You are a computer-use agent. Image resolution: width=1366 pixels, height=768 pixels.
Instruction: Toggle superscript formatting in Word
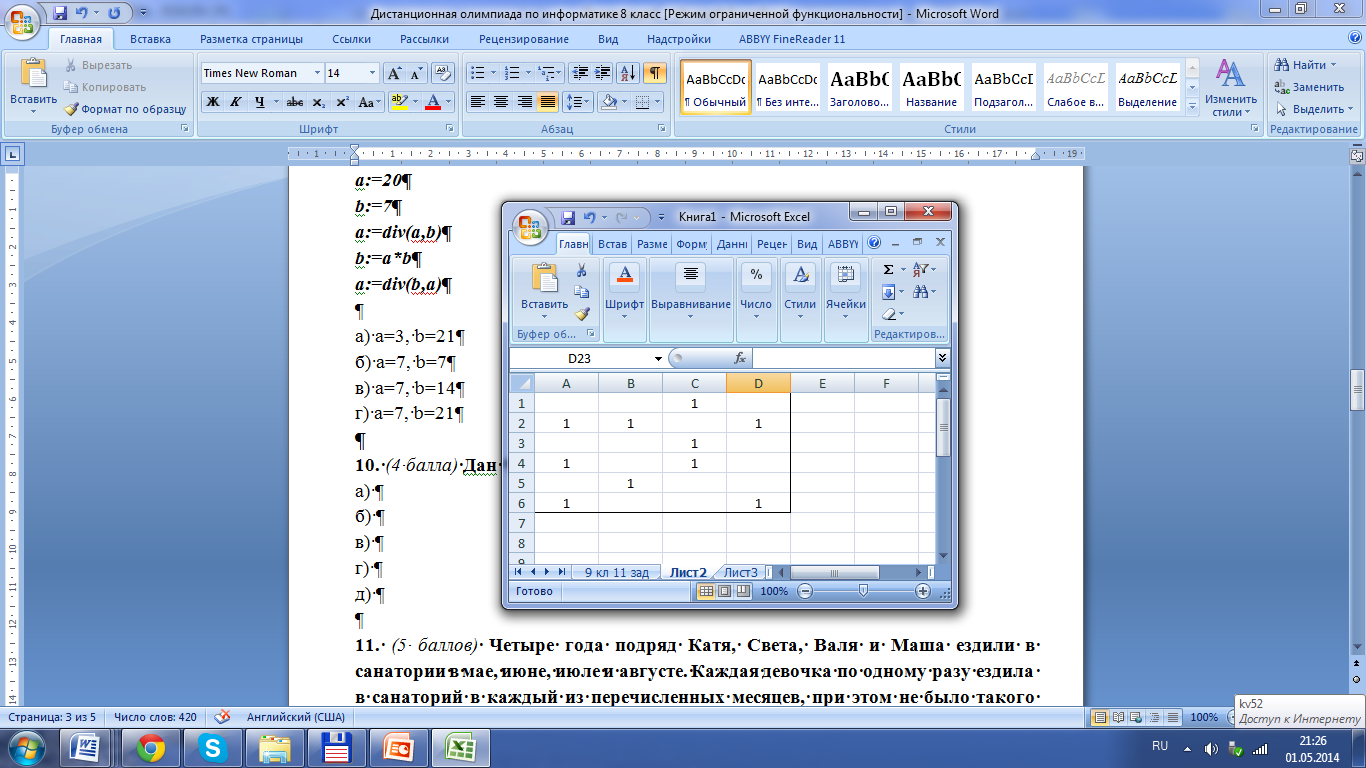[x=342, y=102]
